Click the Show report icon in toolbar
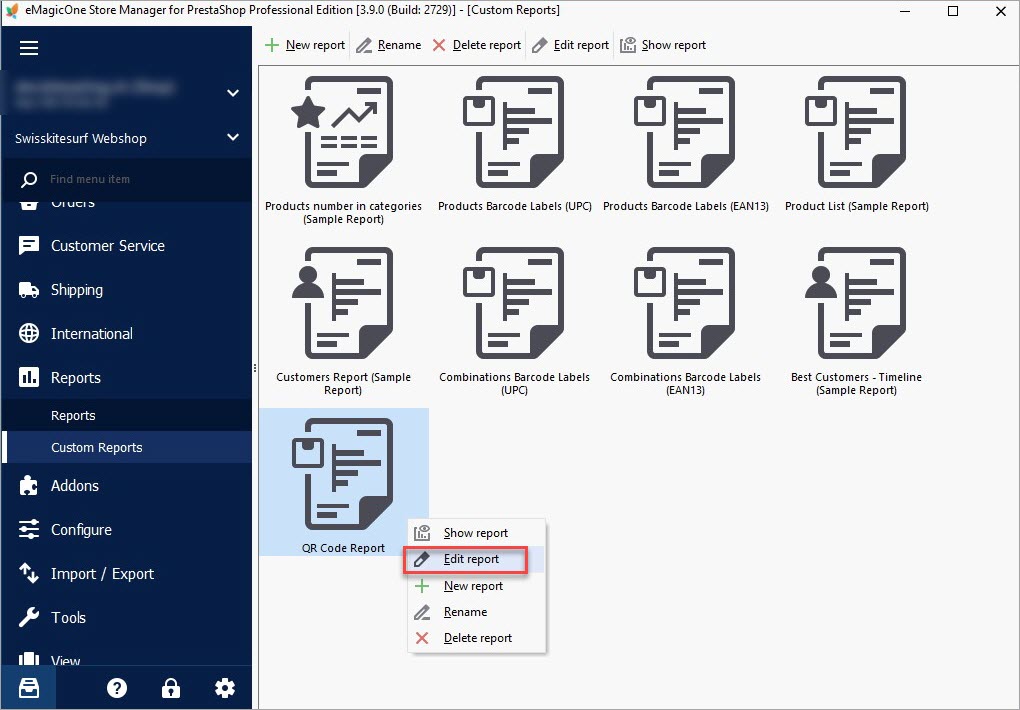The width and height of the screenshot is (1020, 710). click(628, 45)
